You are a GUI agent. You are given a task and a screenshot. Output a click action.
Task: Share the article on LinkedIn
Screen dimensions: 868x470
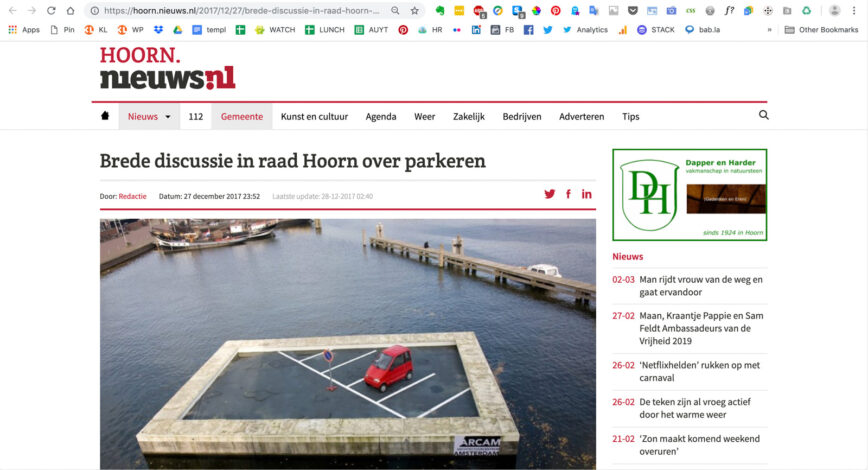point(586,194)
